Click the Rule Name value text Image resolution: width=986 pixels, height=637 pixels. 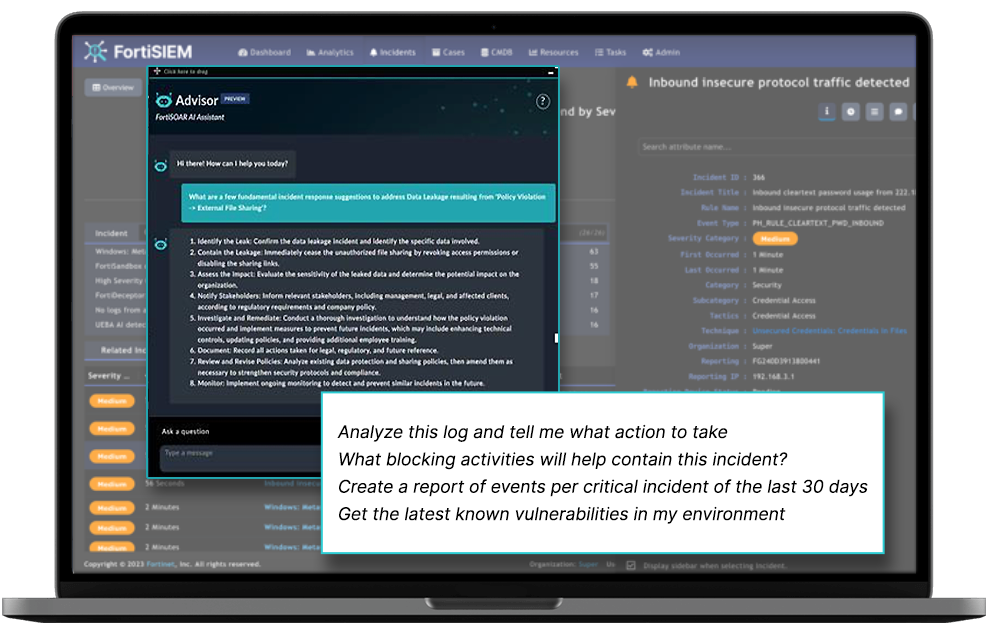[x=829, y=208]
